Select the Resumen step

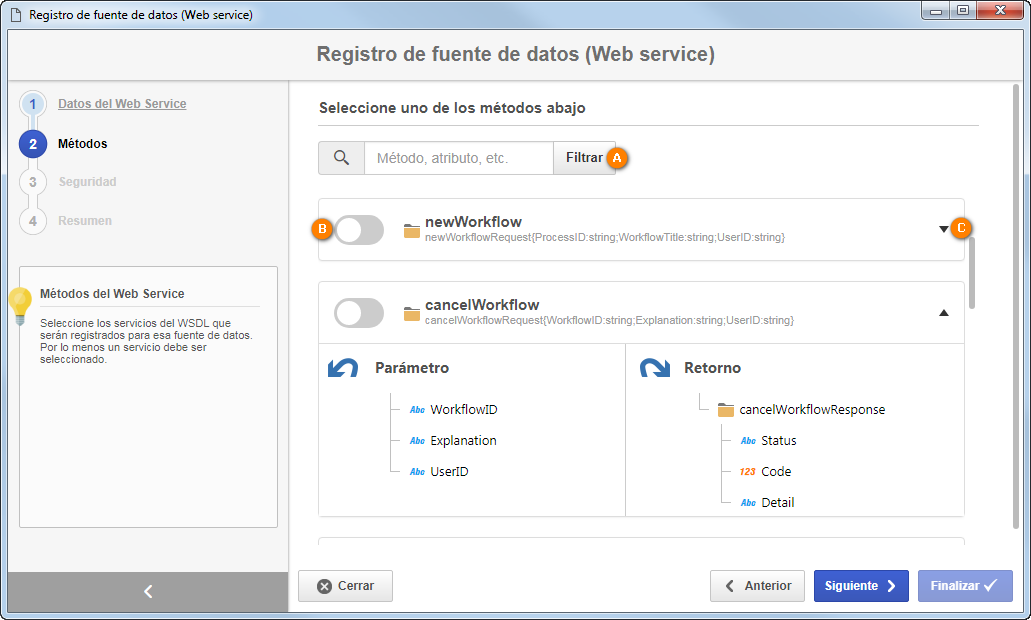point(85,221)
